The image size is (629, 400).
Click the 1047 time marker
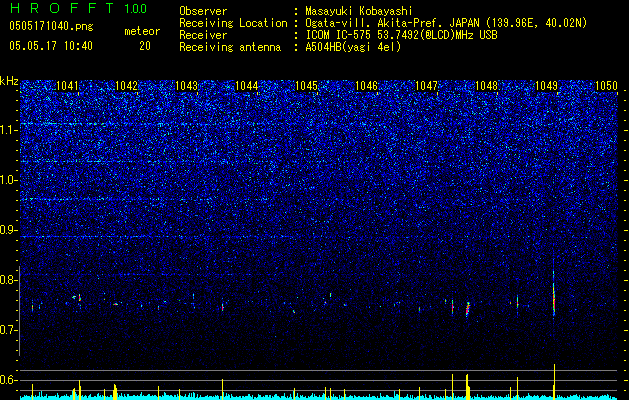426,86
